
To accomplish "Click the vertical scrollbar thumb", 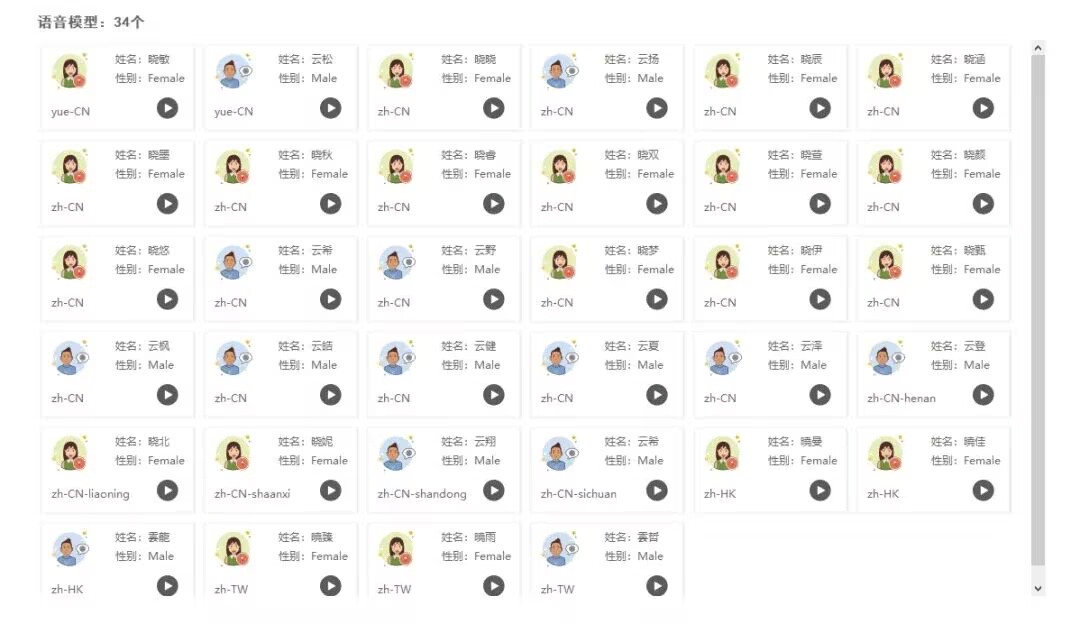I will tap(1038, 310).
